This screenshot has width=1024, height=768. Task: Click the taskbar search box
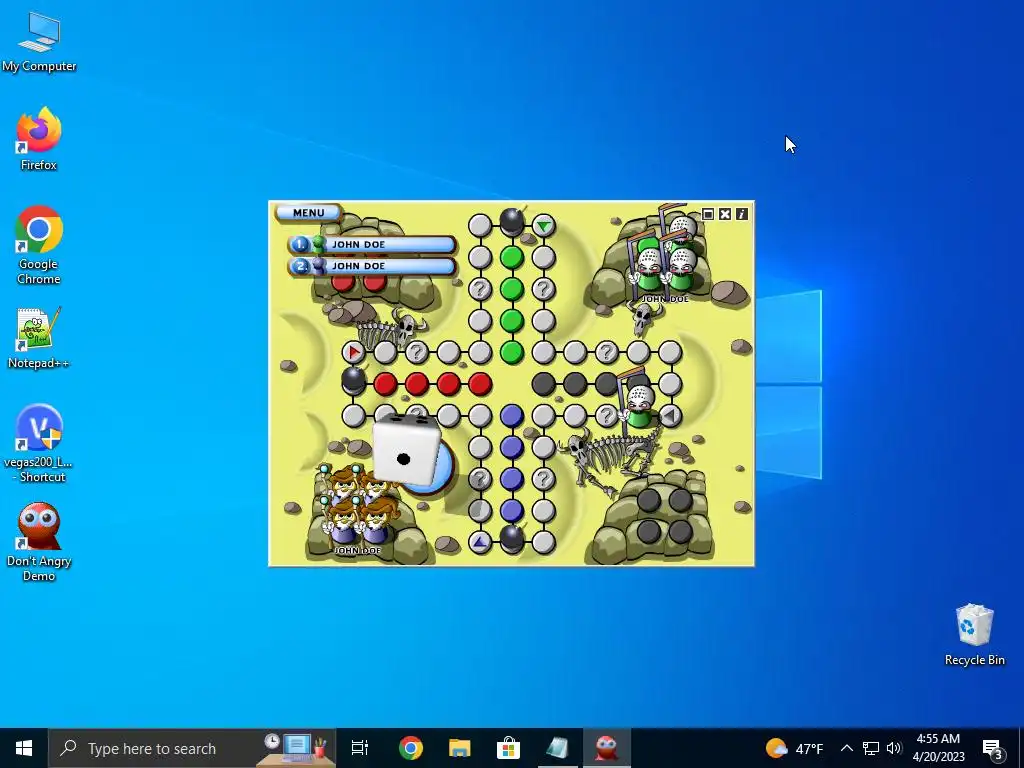tap(192, 748)
